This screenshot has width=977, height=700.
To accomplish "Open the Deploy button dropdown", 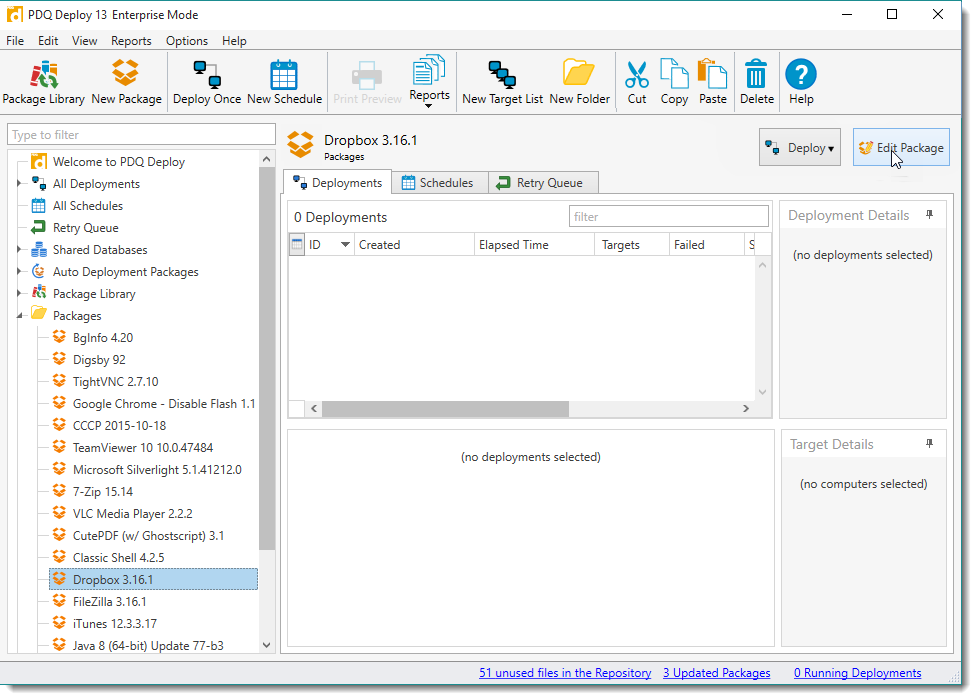I will (799, 148).
